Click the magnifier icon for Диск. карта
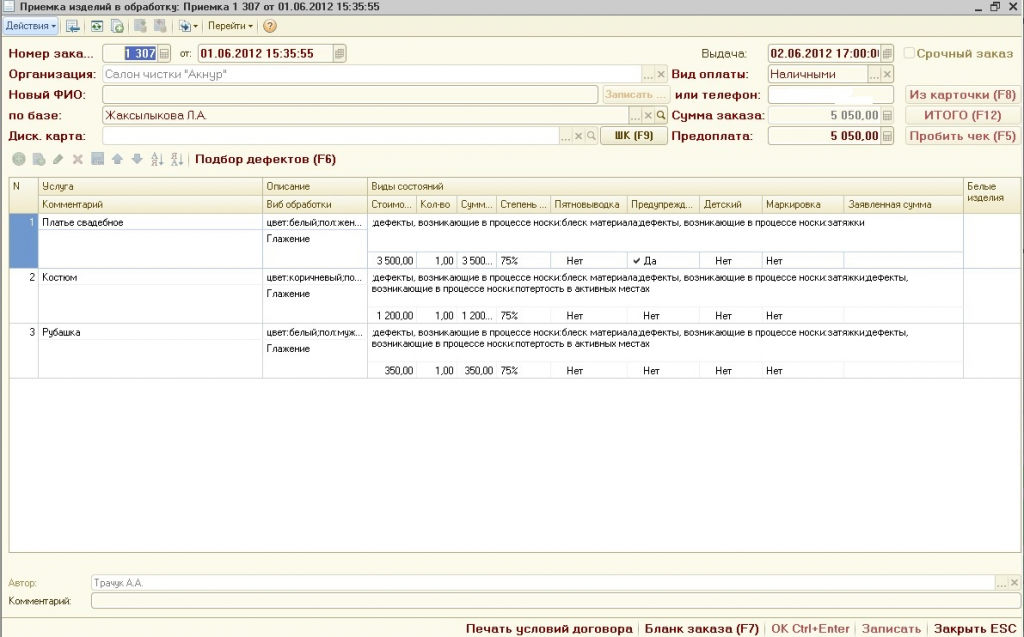 click(x=591, y=136)
